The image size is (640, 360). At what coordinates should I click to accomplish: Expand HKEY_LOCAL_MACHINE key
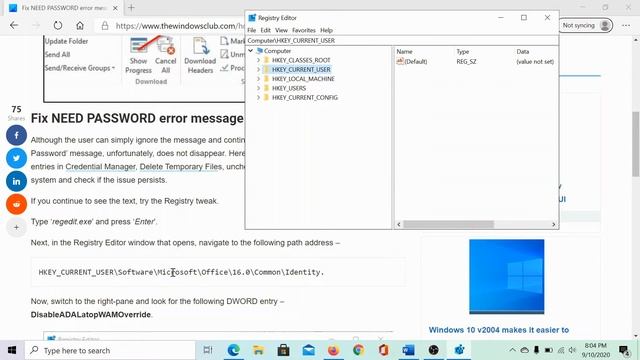click(258, 79)
